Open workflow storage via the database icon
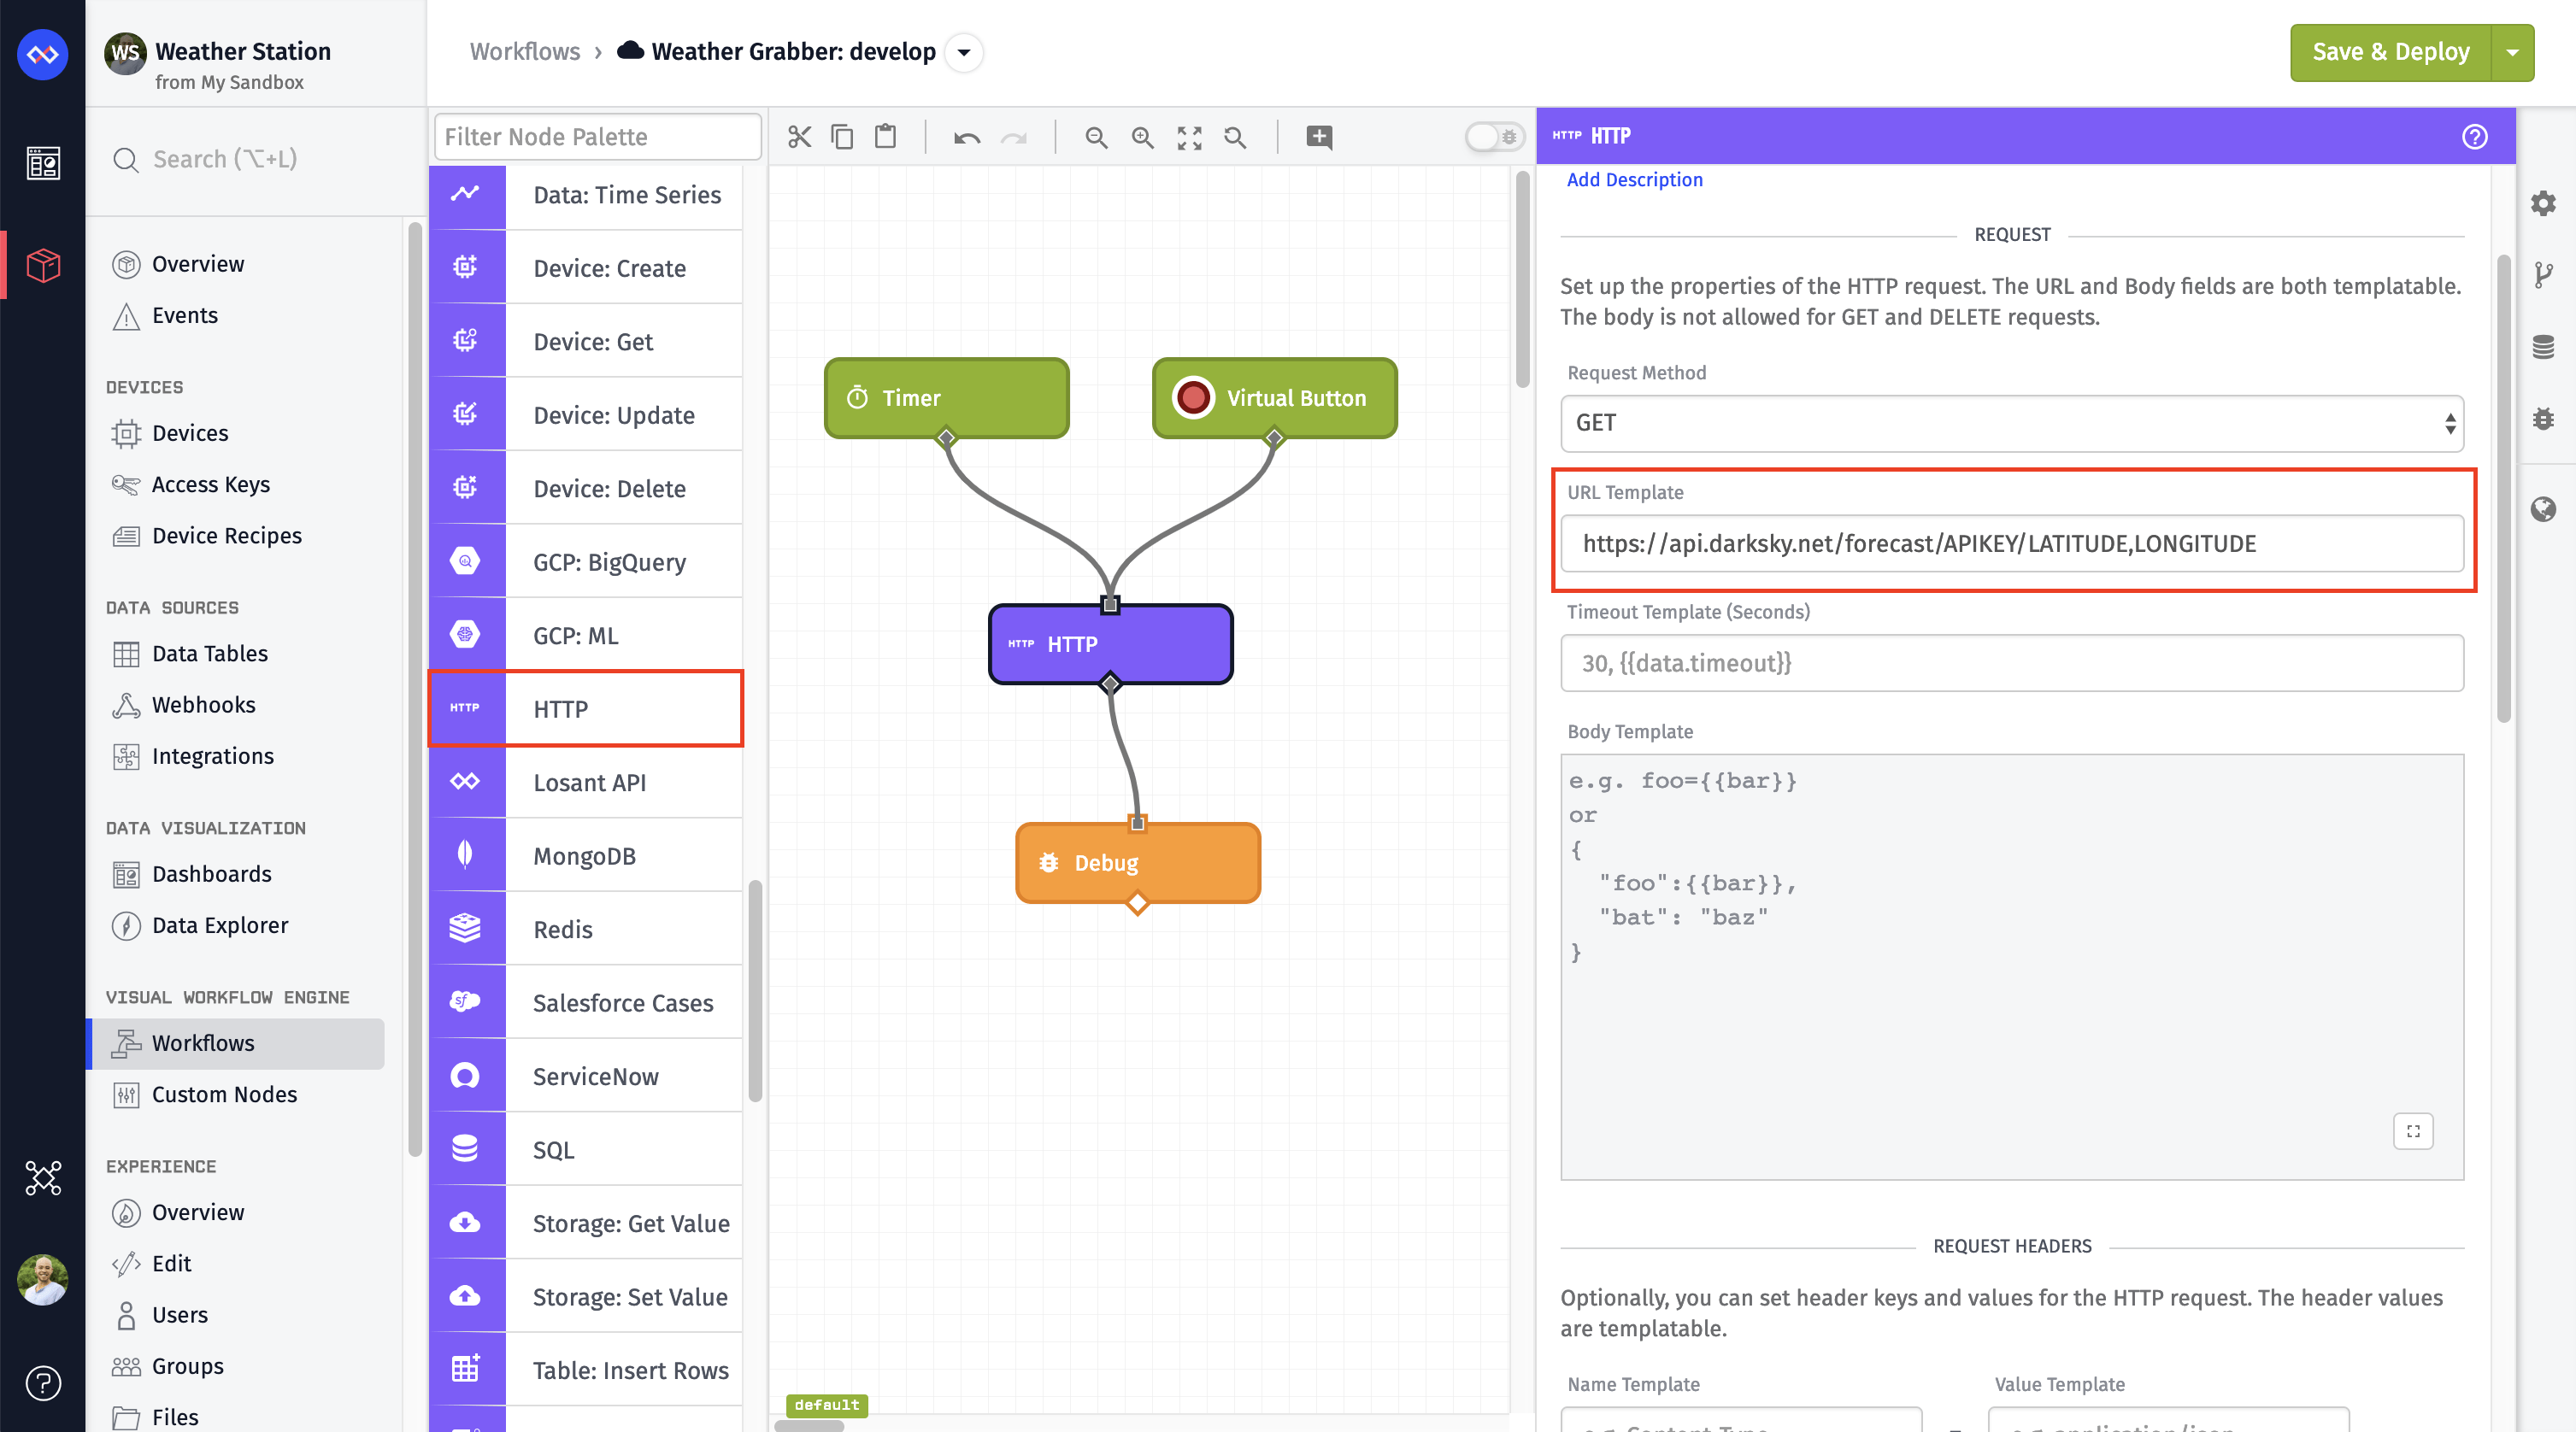 2543,347
